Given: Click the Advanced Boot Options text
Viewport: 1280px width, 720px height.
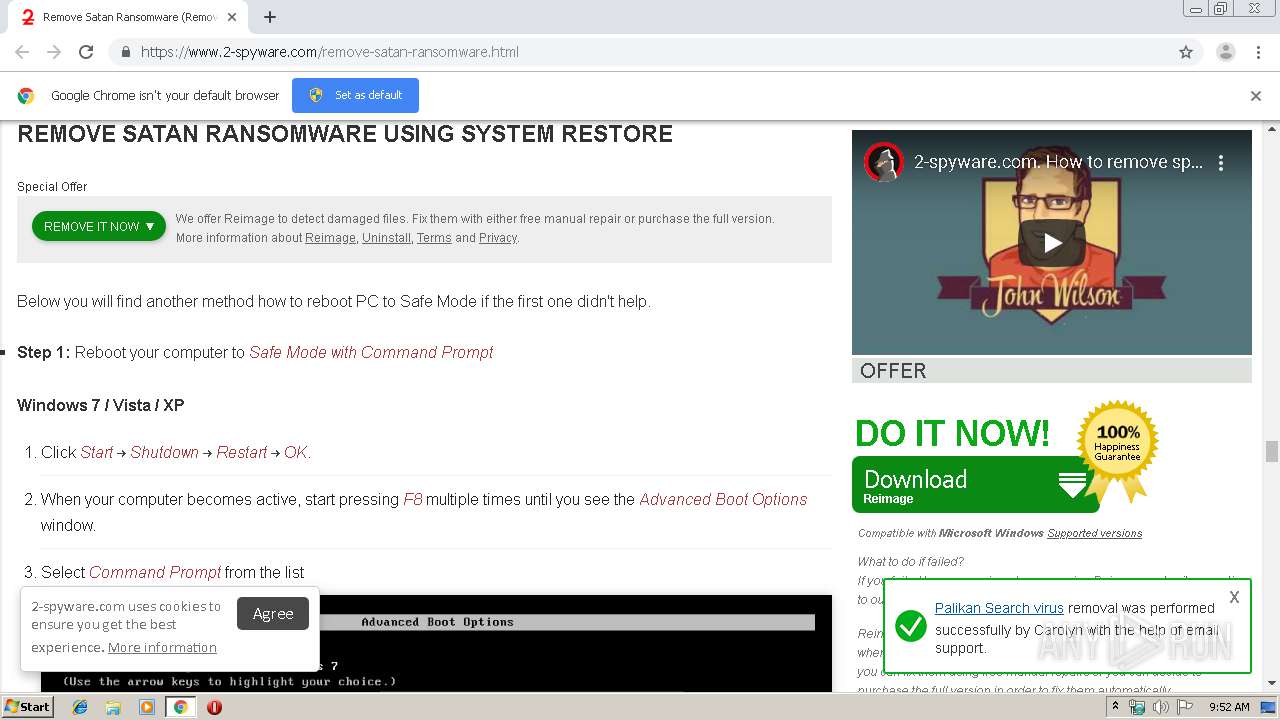Looking at the screenshot, I should [723, 499].
